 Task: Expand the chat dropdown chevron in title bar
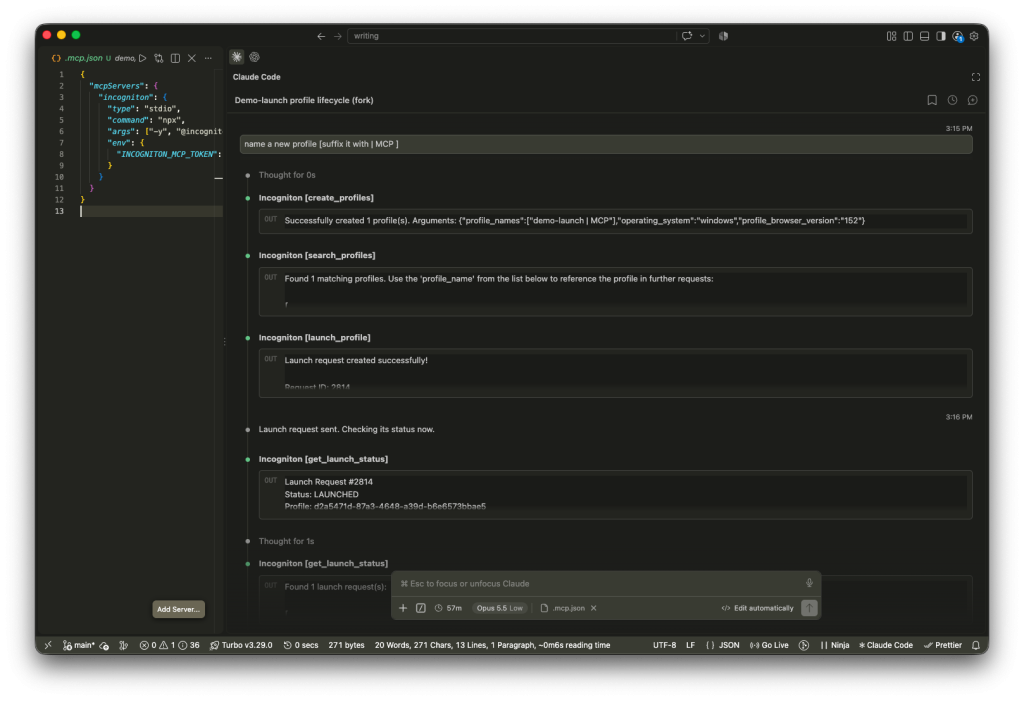click(703, 36)
